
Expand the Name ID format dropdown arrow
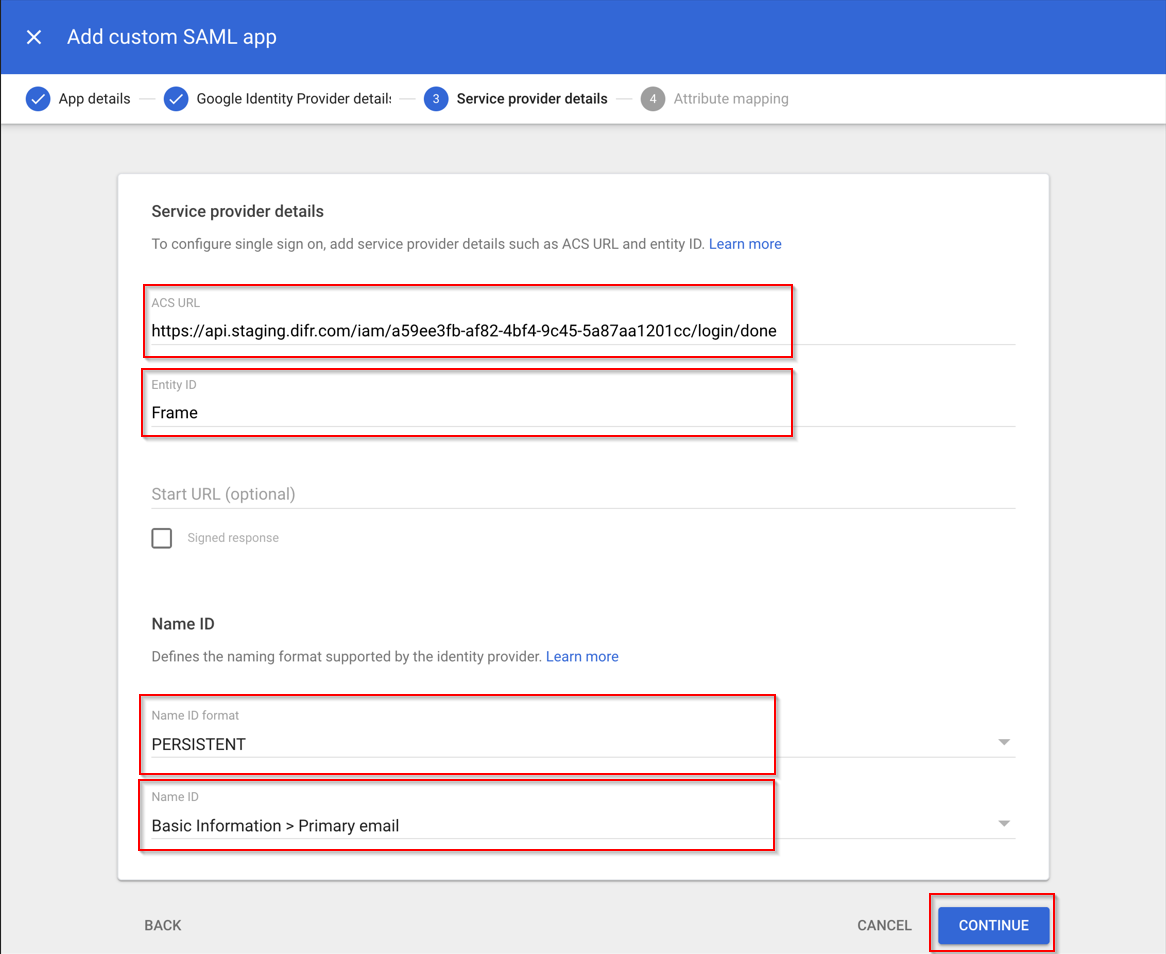pos(1004,742)
